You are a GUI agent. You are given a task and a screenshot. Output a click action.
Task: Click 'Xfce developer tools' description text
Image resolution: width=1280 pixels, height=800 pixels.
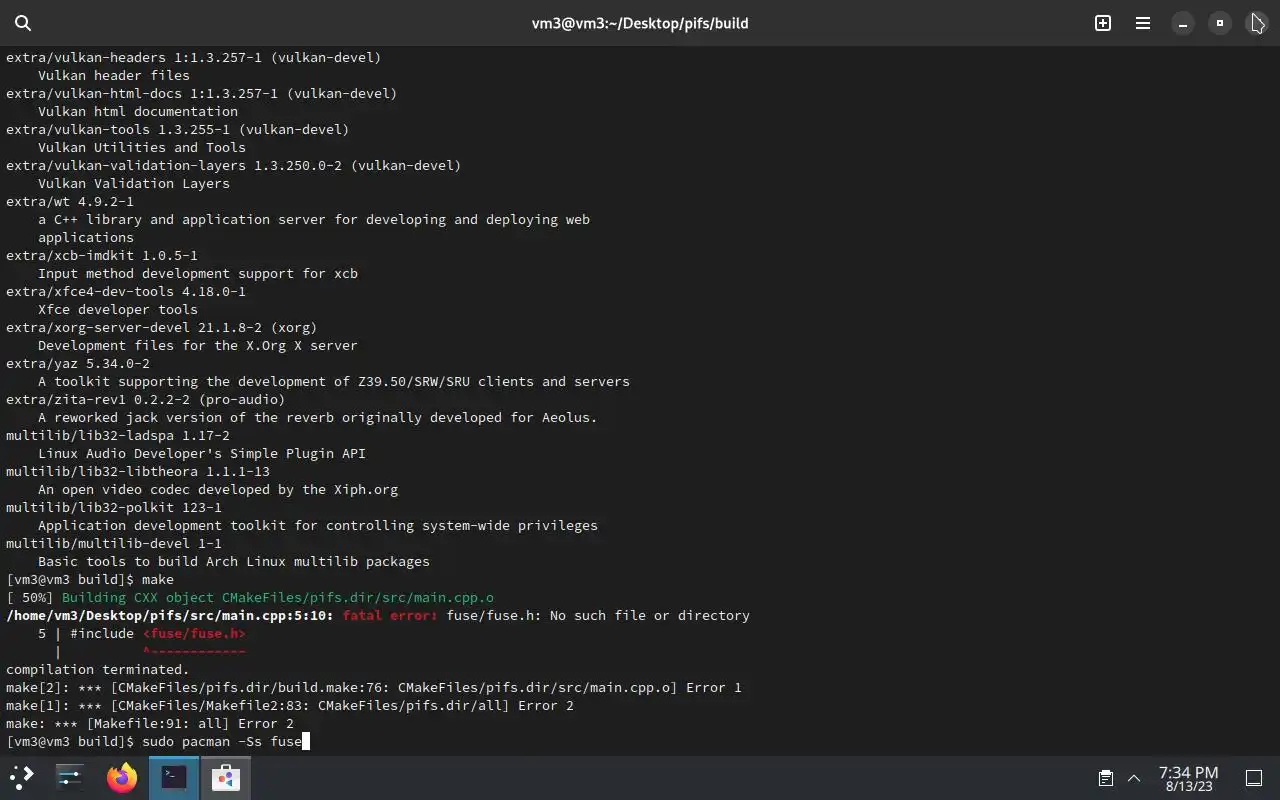pyautogui.click(x=118, y=309)
